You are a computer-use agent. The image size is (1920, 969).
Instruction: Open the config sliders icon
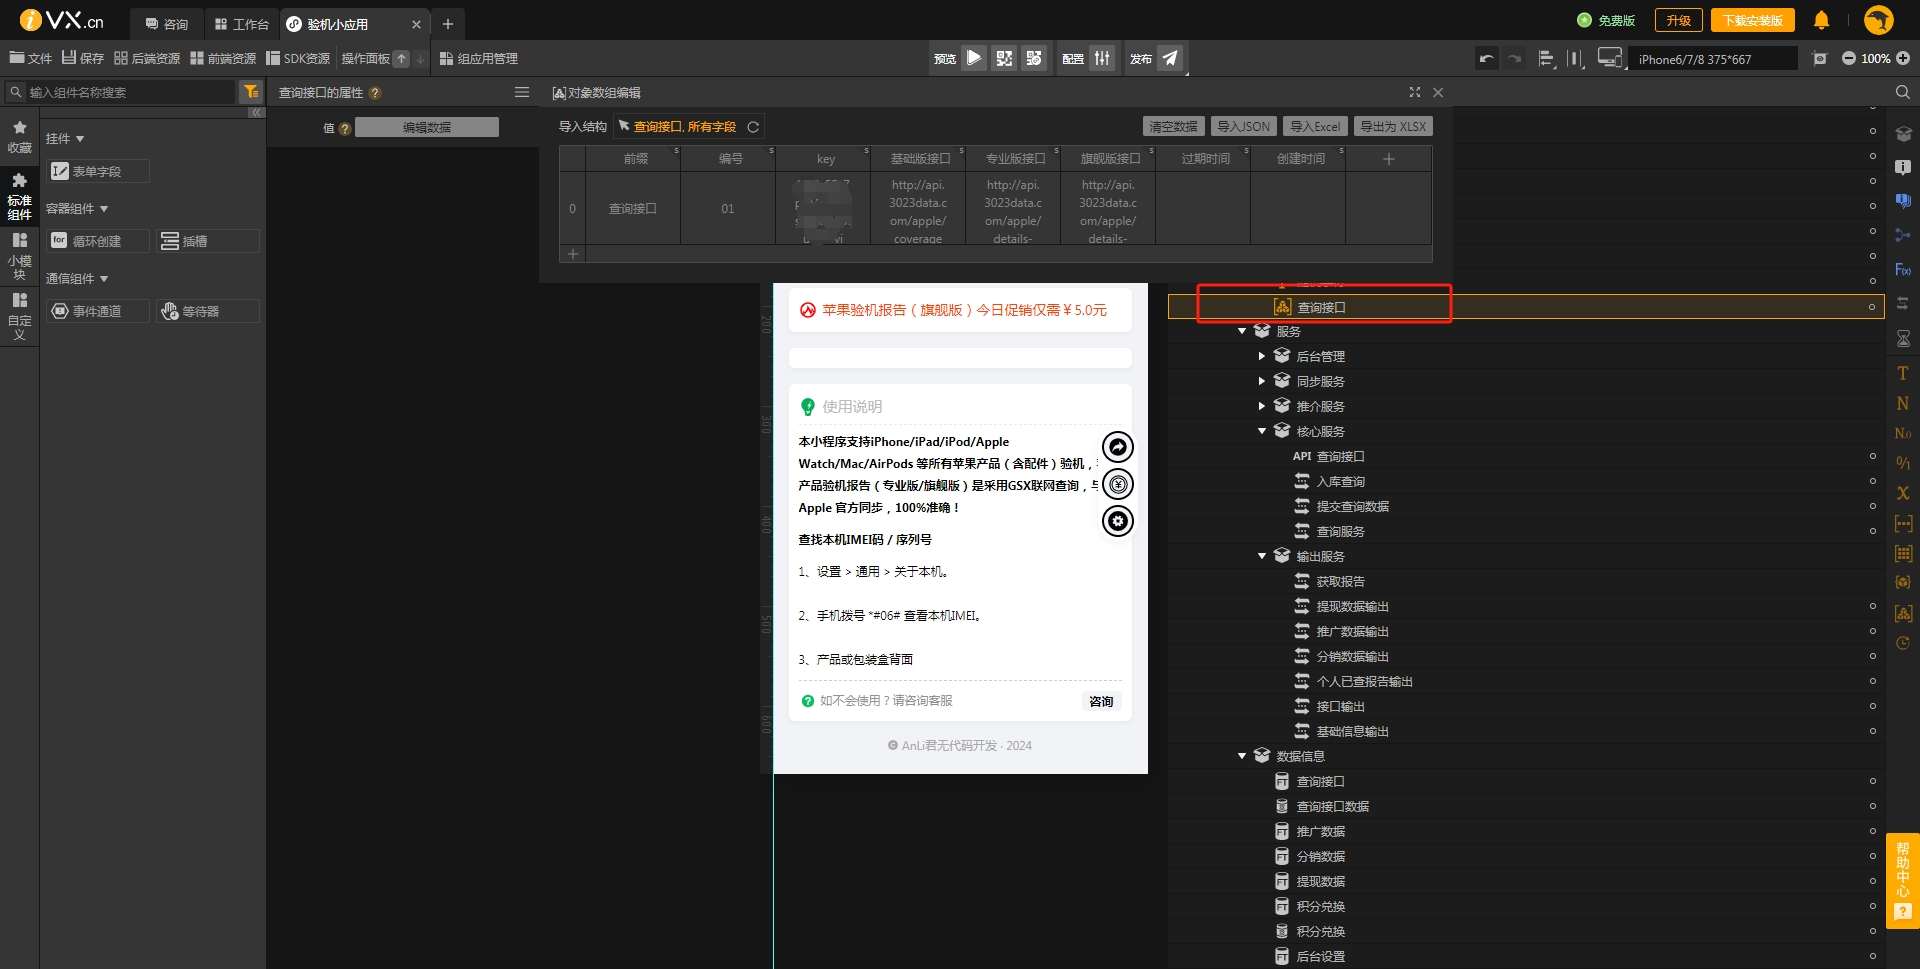coord(1102,58)
